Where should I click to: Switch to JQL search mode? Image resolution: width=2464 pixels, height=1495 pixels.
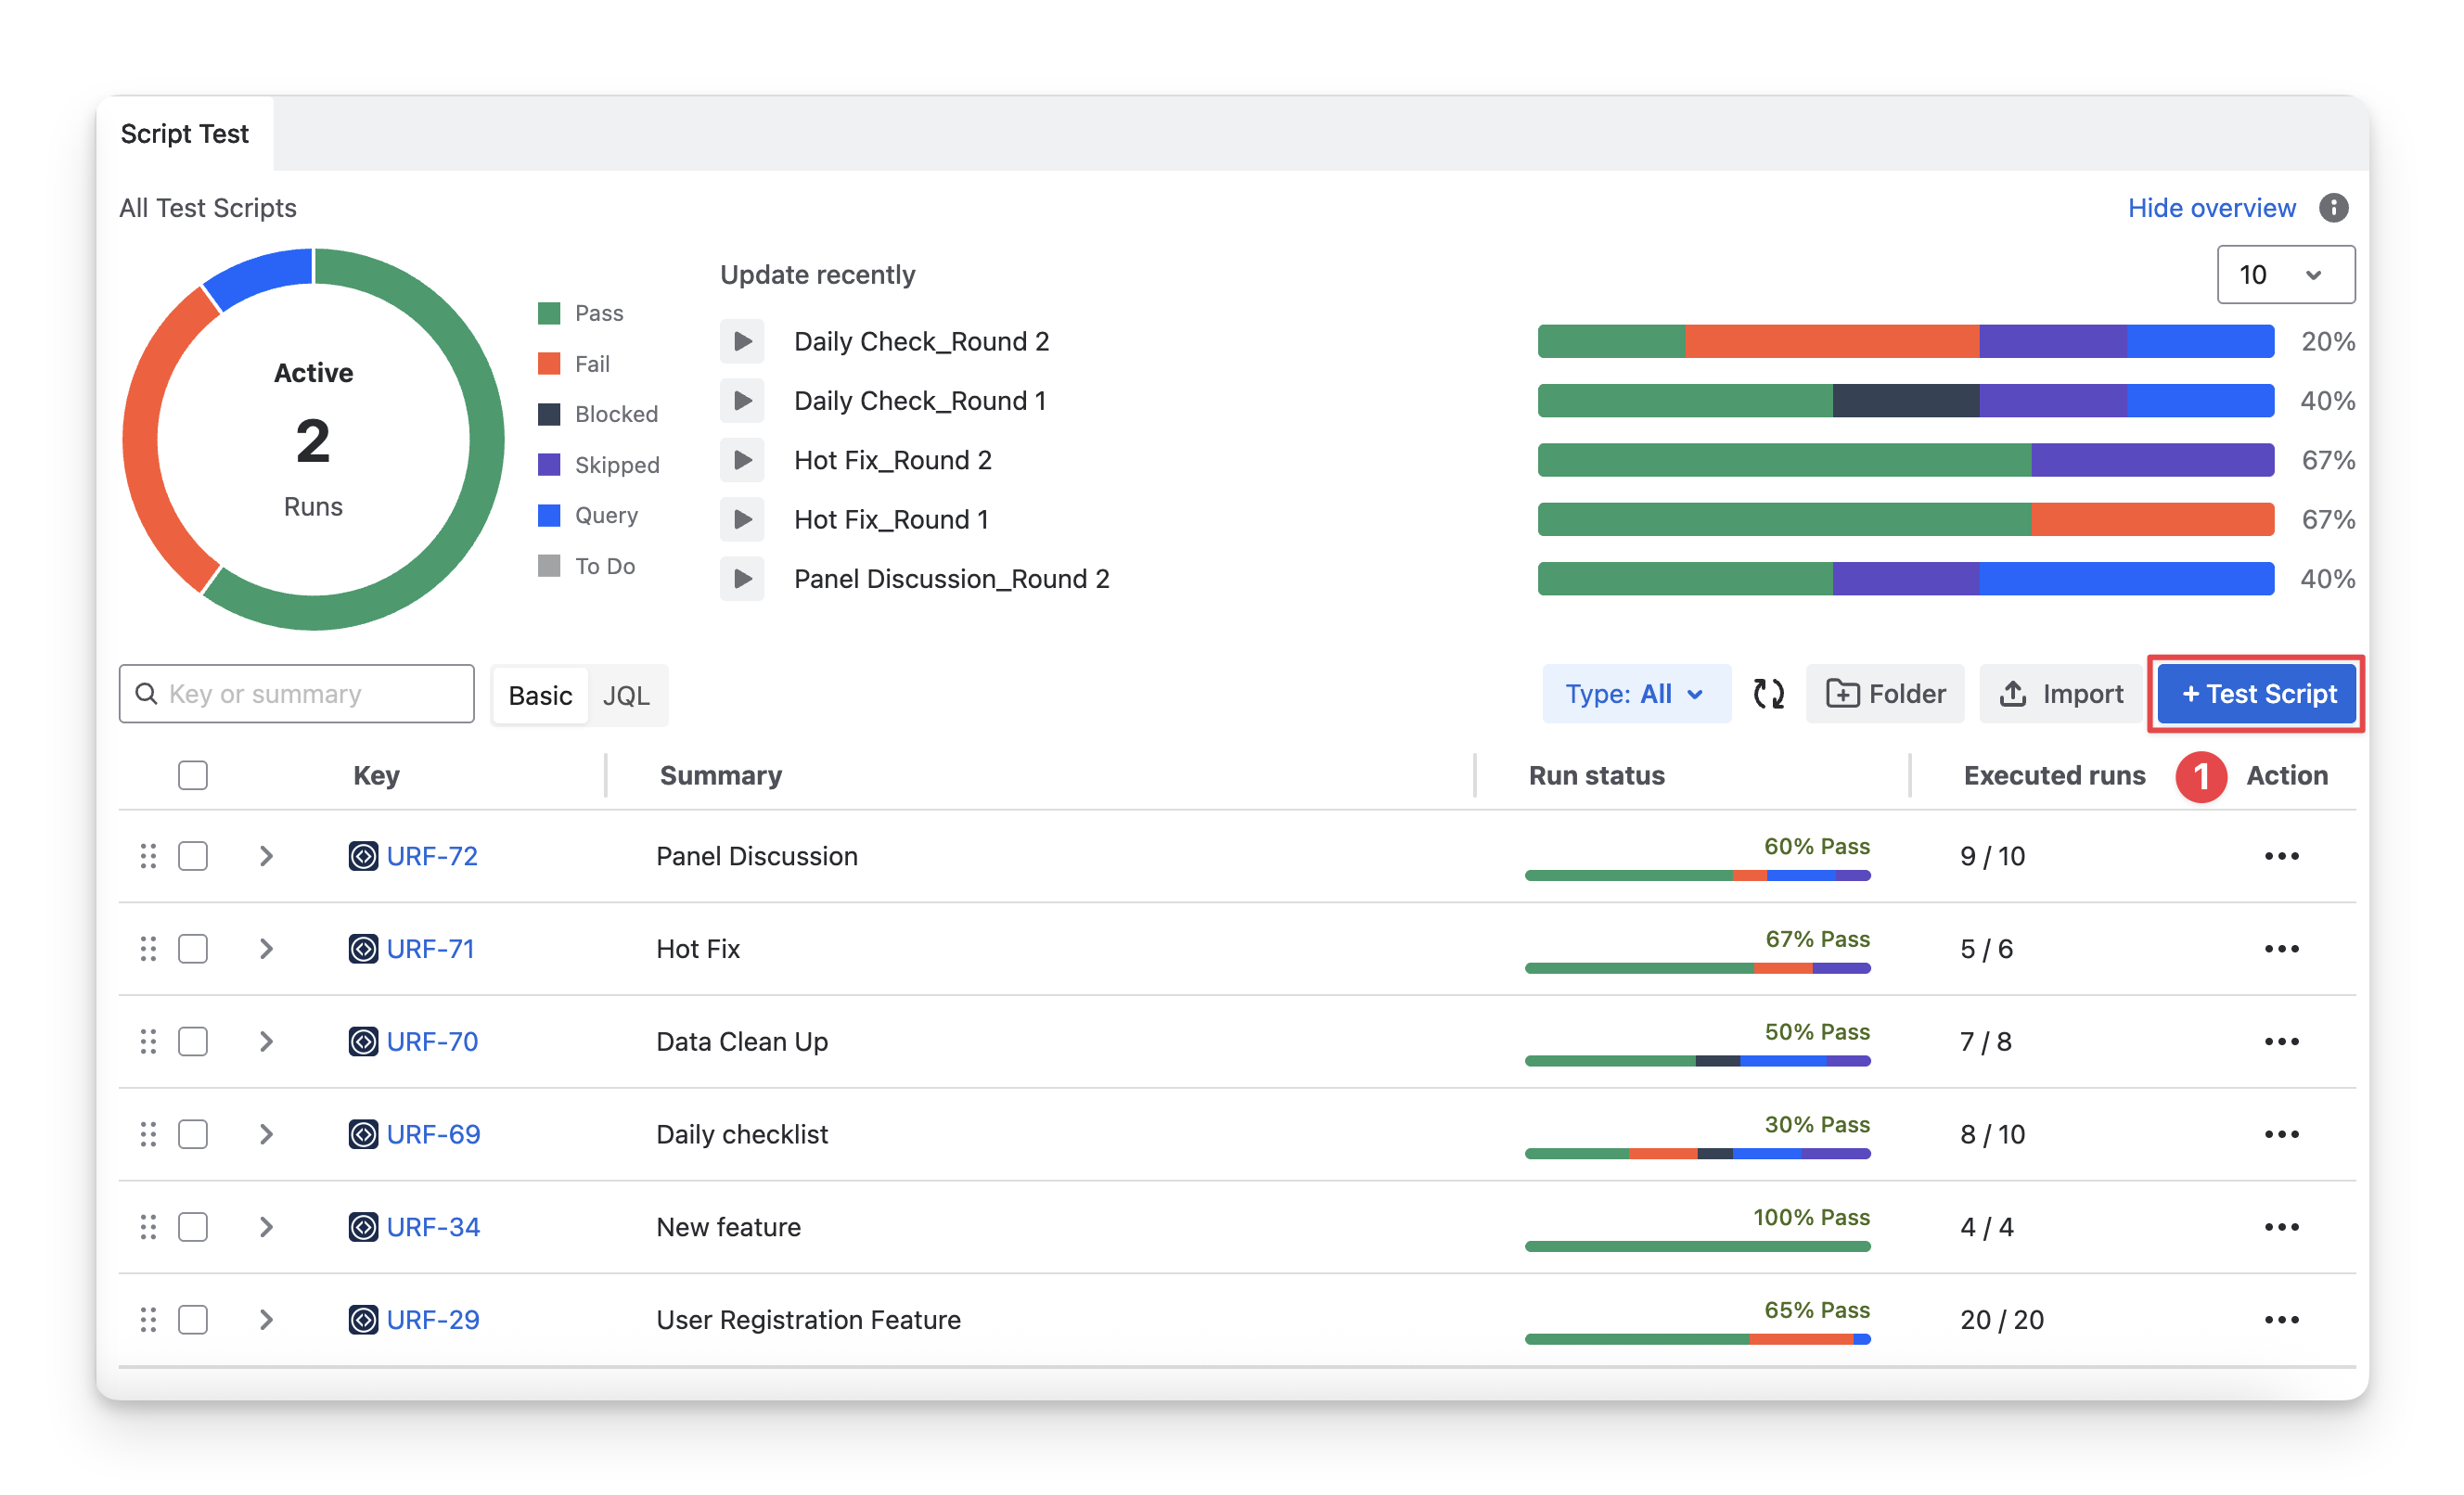click(x=626, y=696)
